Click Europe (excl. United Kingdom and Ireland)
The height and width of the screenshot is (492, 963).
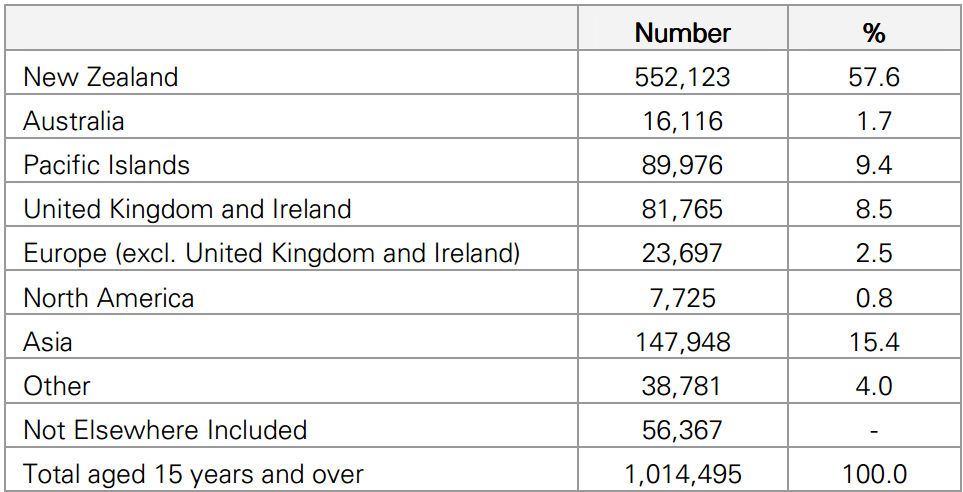coord(271,254)
